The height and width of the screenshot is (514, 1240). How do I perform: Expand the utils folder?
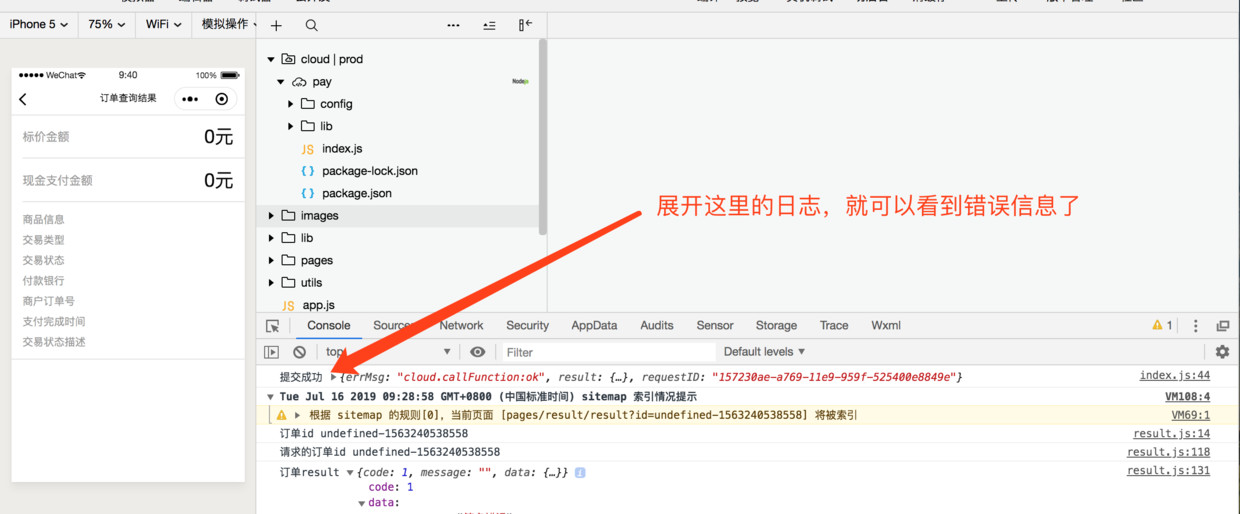click(271, 283)
